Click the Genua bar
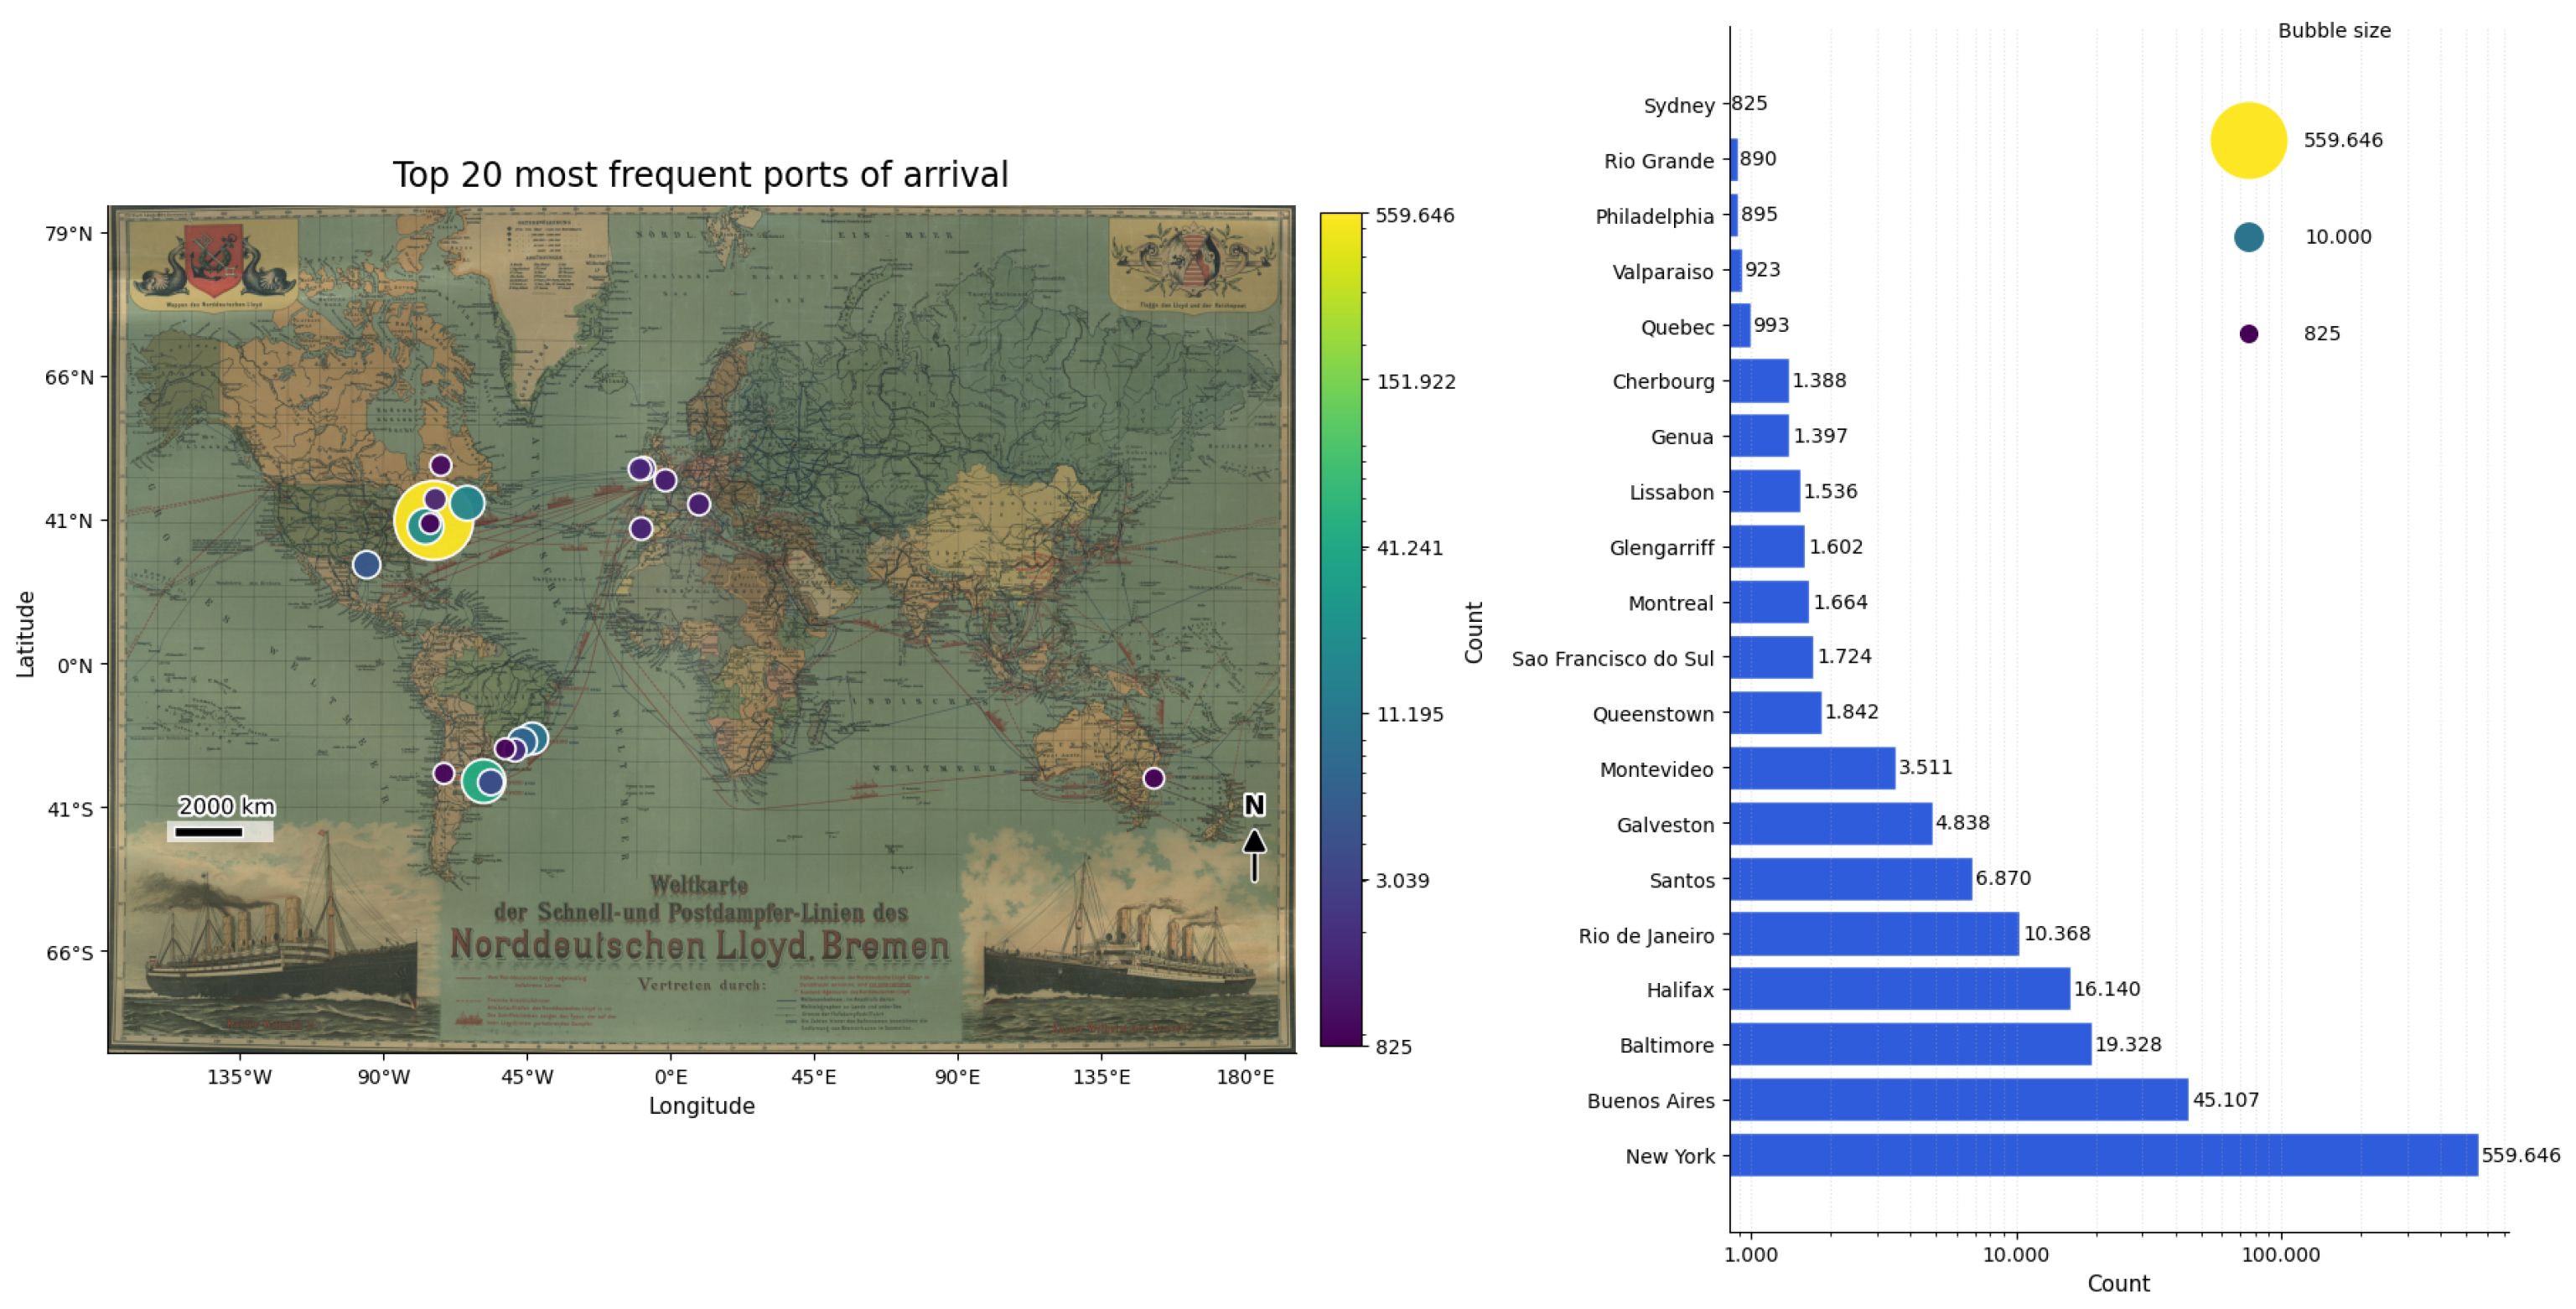This screenshot has width=2576, height=1309. (x=1760, y=435)
